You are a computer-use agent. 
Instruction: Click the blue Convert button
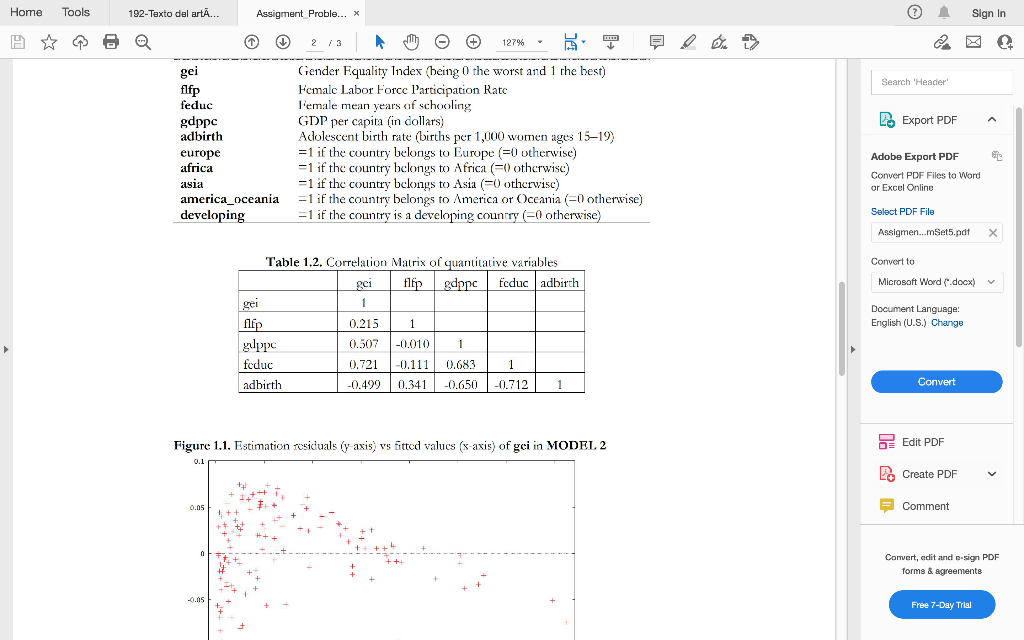point(936,382)
